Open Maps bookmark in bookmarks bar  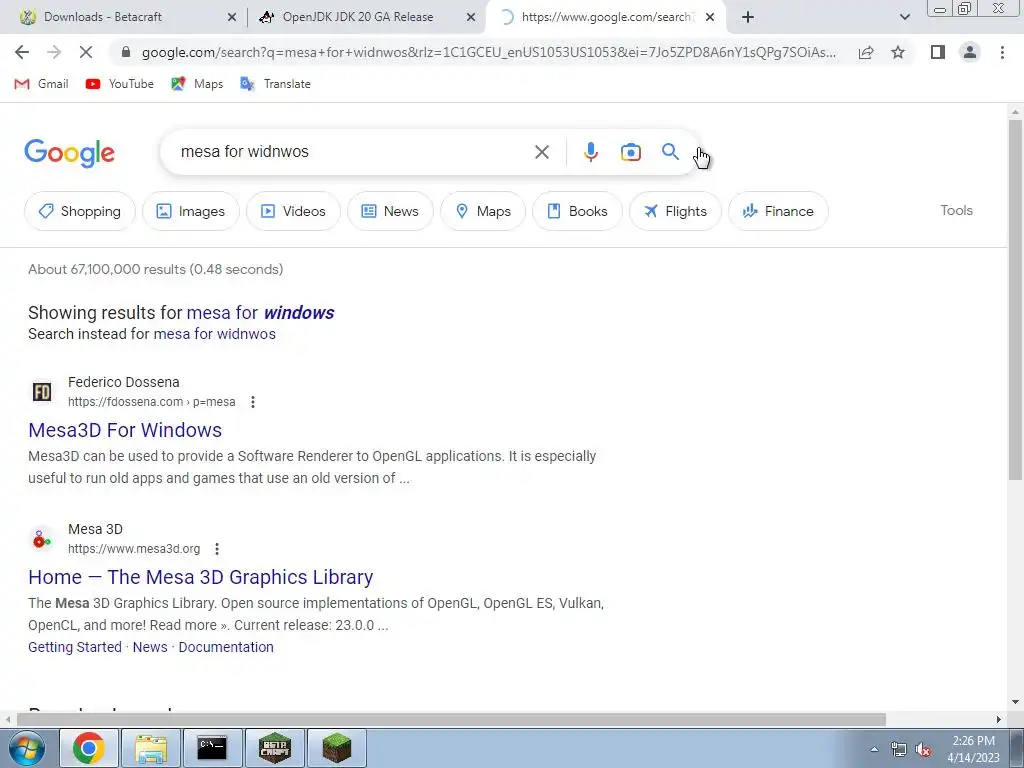(197, 84)
